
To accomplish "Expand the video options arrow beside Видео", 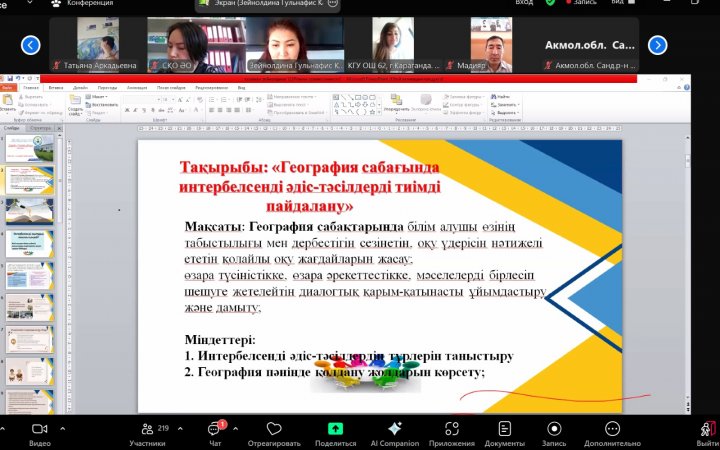I will pos(62,429).
